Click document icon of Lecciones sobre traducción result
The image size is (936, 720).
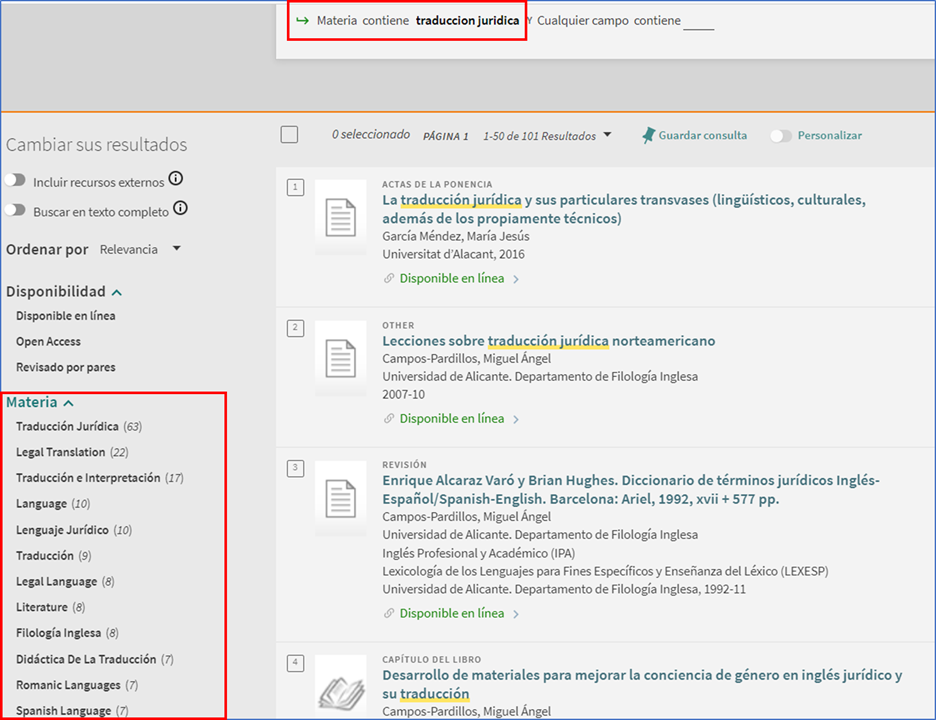[x=341, y=357]
